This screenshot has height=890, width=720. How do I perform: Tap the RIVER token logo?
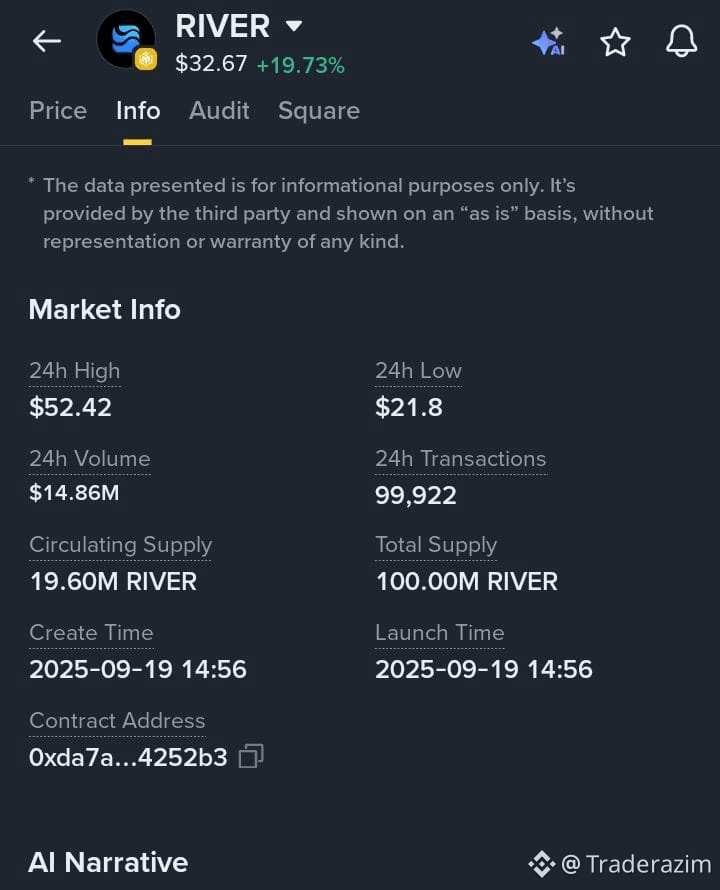[x=126, y=40]
